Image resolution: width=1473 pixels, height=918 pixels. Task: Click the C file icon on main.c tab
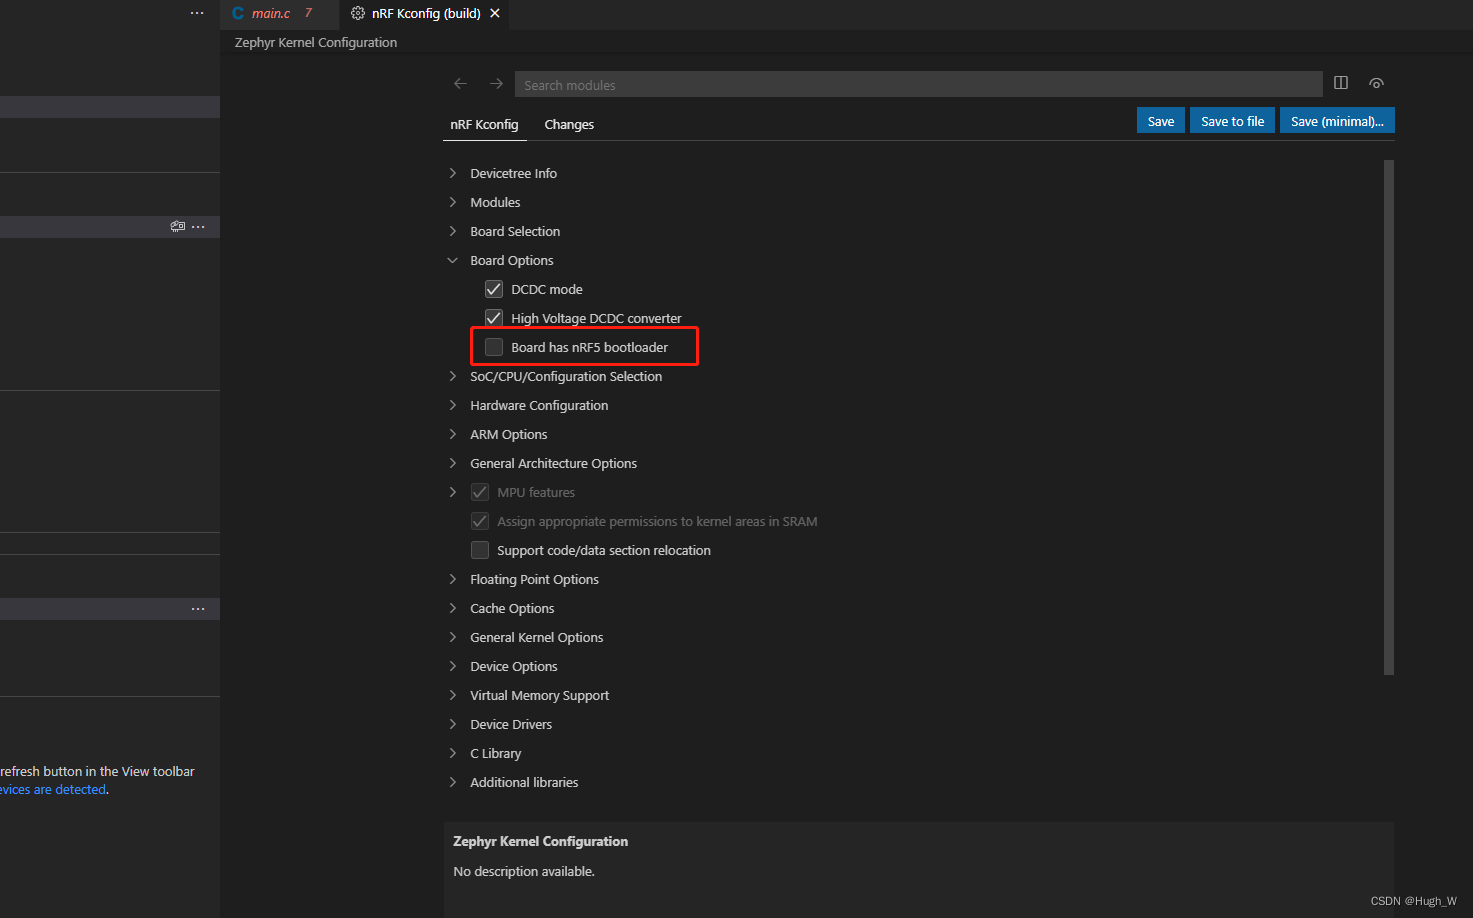click(238, 13)
